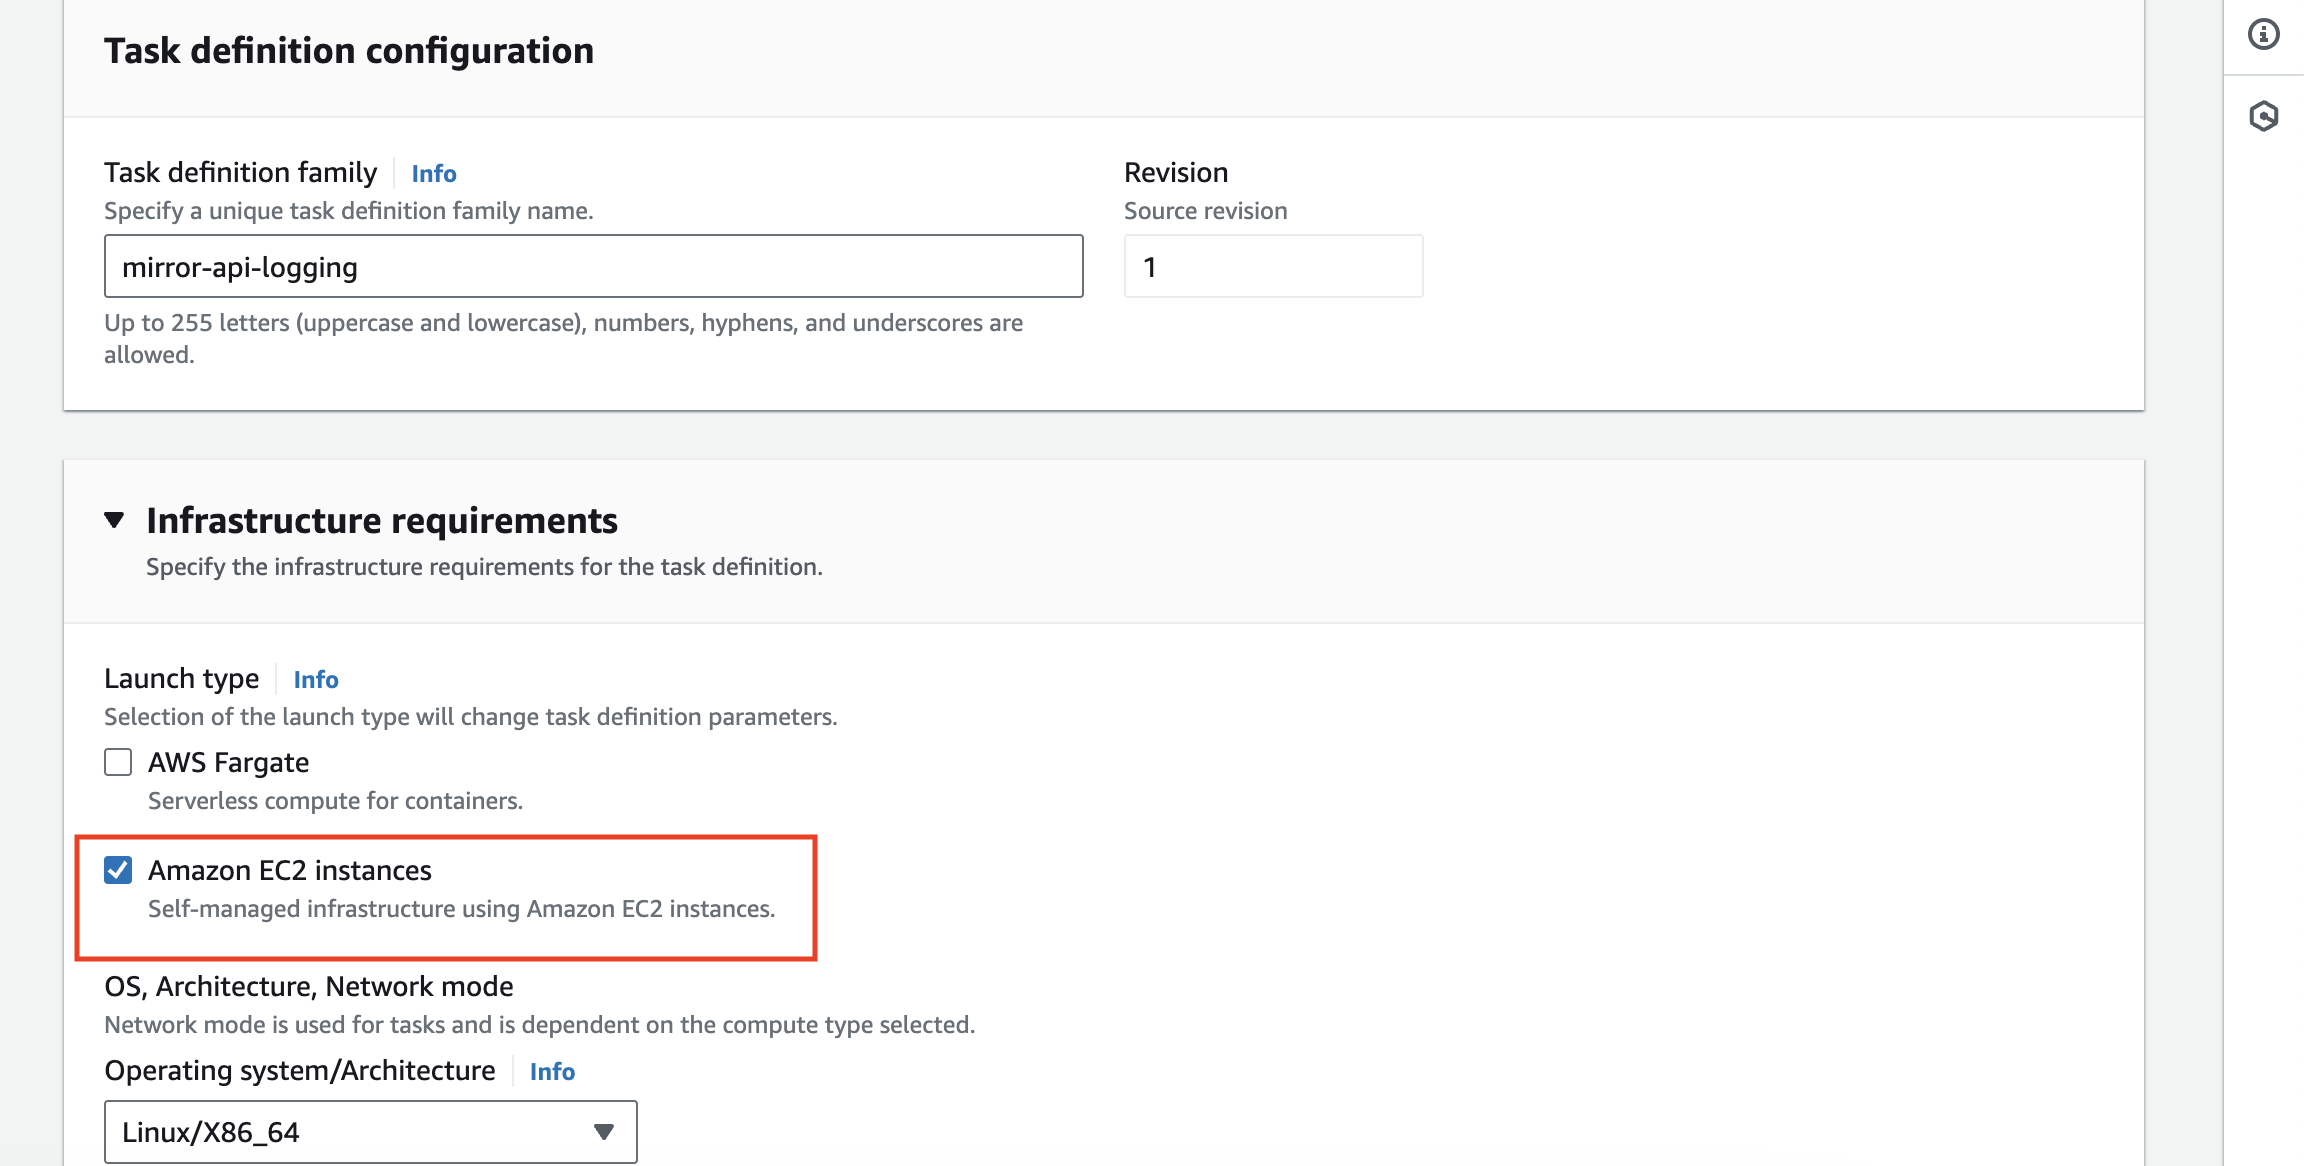Viewport: 2304px width, 1166px height.
Task: Enable the AWS Fargate checkbox
Action: pos(117,762)
